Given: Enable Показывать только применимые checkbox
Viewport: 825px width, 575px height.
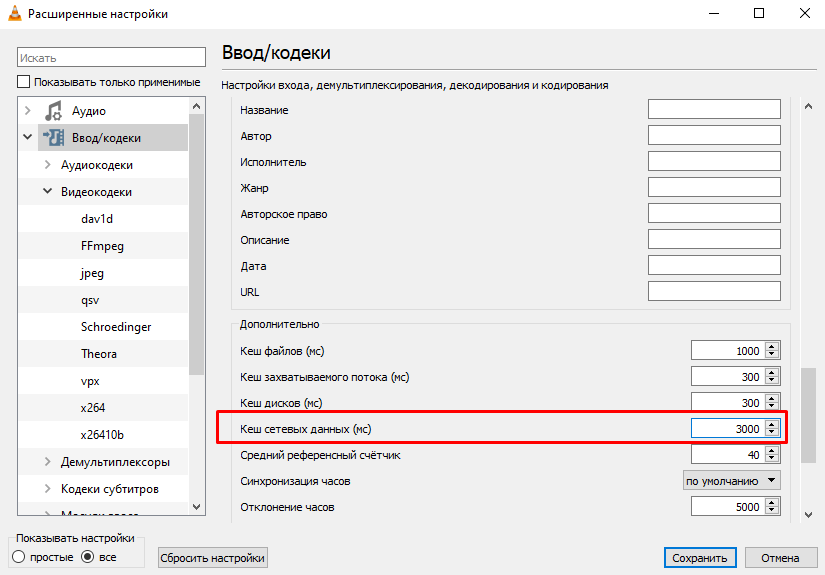Looking at the screenshot, I should click(x=24, y=82).
